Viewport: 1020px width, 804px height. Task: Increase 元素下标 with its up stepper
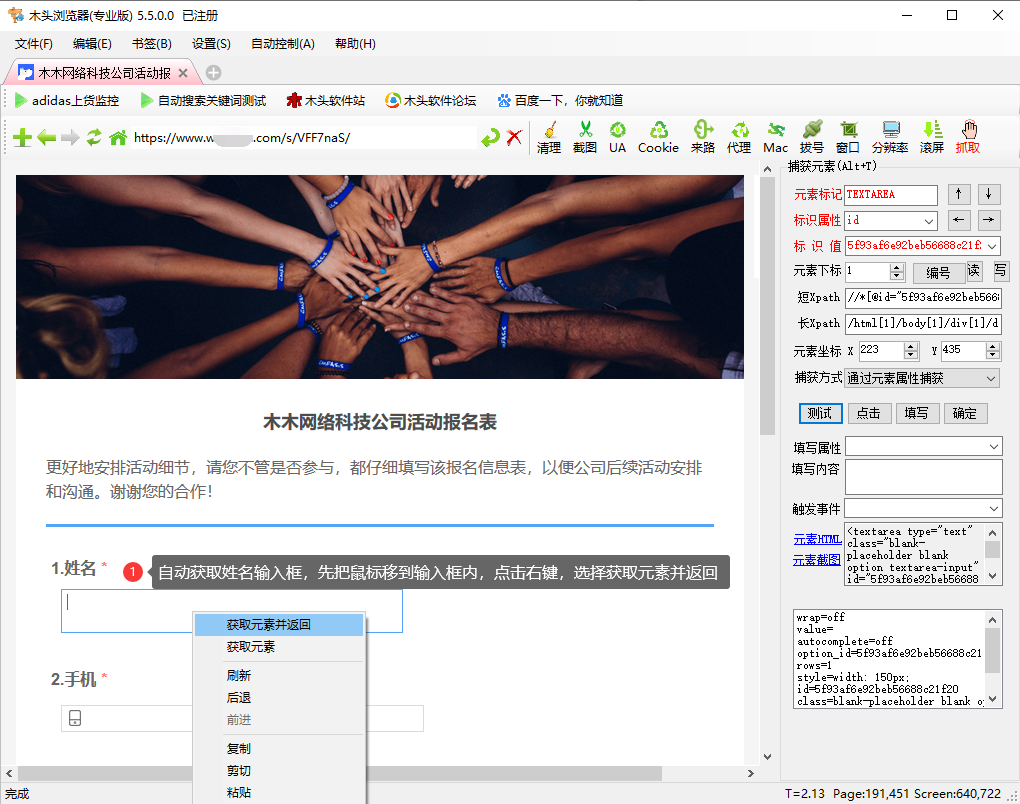tap(898, 266)
